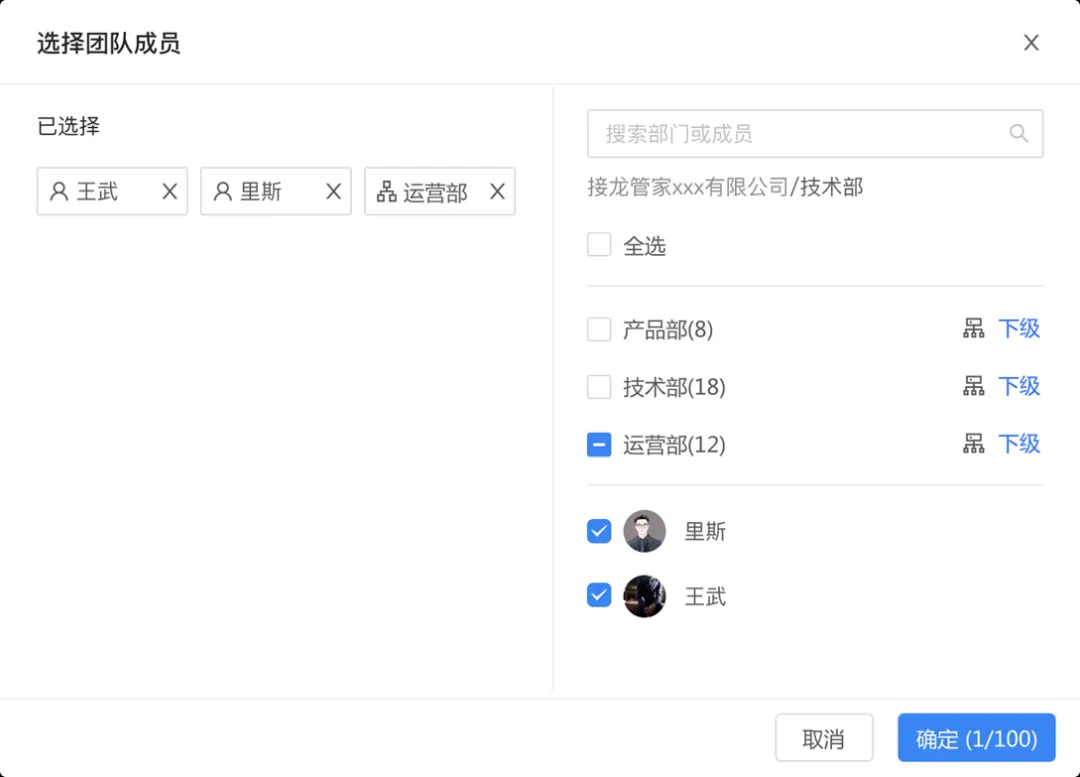Click 里斯's avatar photo

click(x=645, y=531)
